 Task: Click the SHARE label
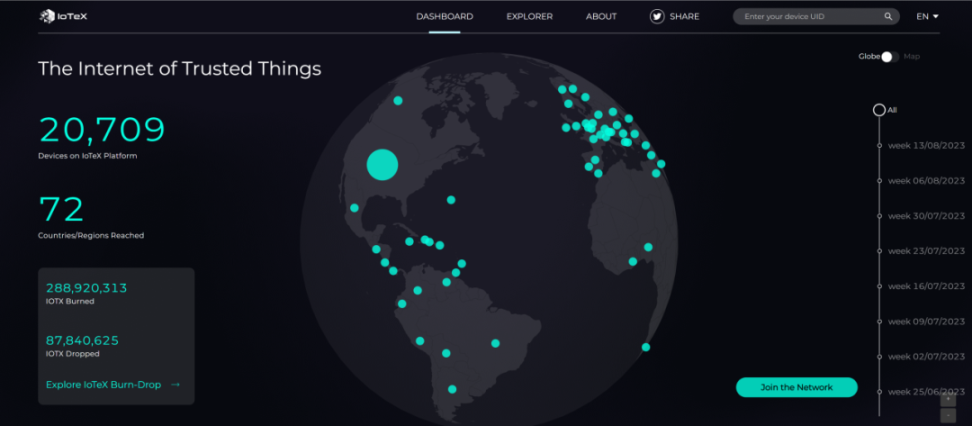pos(684,17)
